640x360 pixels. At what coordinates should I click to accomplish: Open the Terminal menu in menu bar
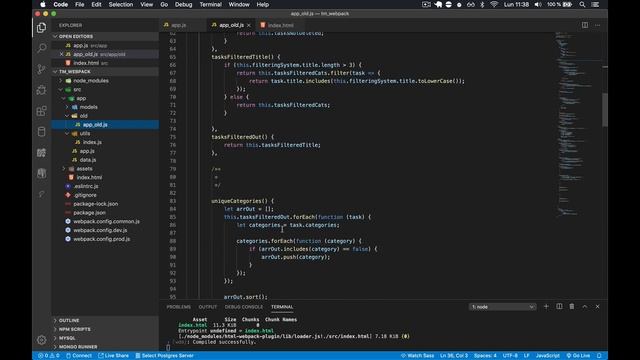[210, 4]
